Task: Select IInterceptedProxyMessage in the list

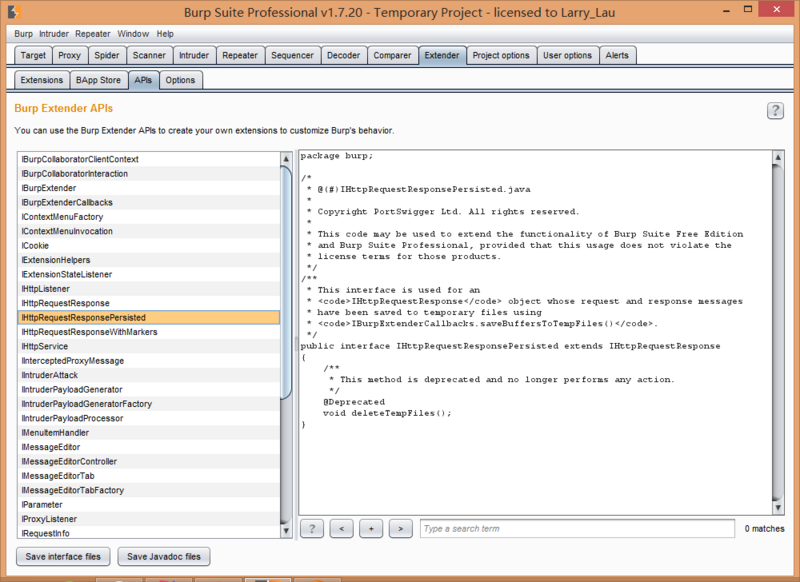Action: tap(148, 361)
